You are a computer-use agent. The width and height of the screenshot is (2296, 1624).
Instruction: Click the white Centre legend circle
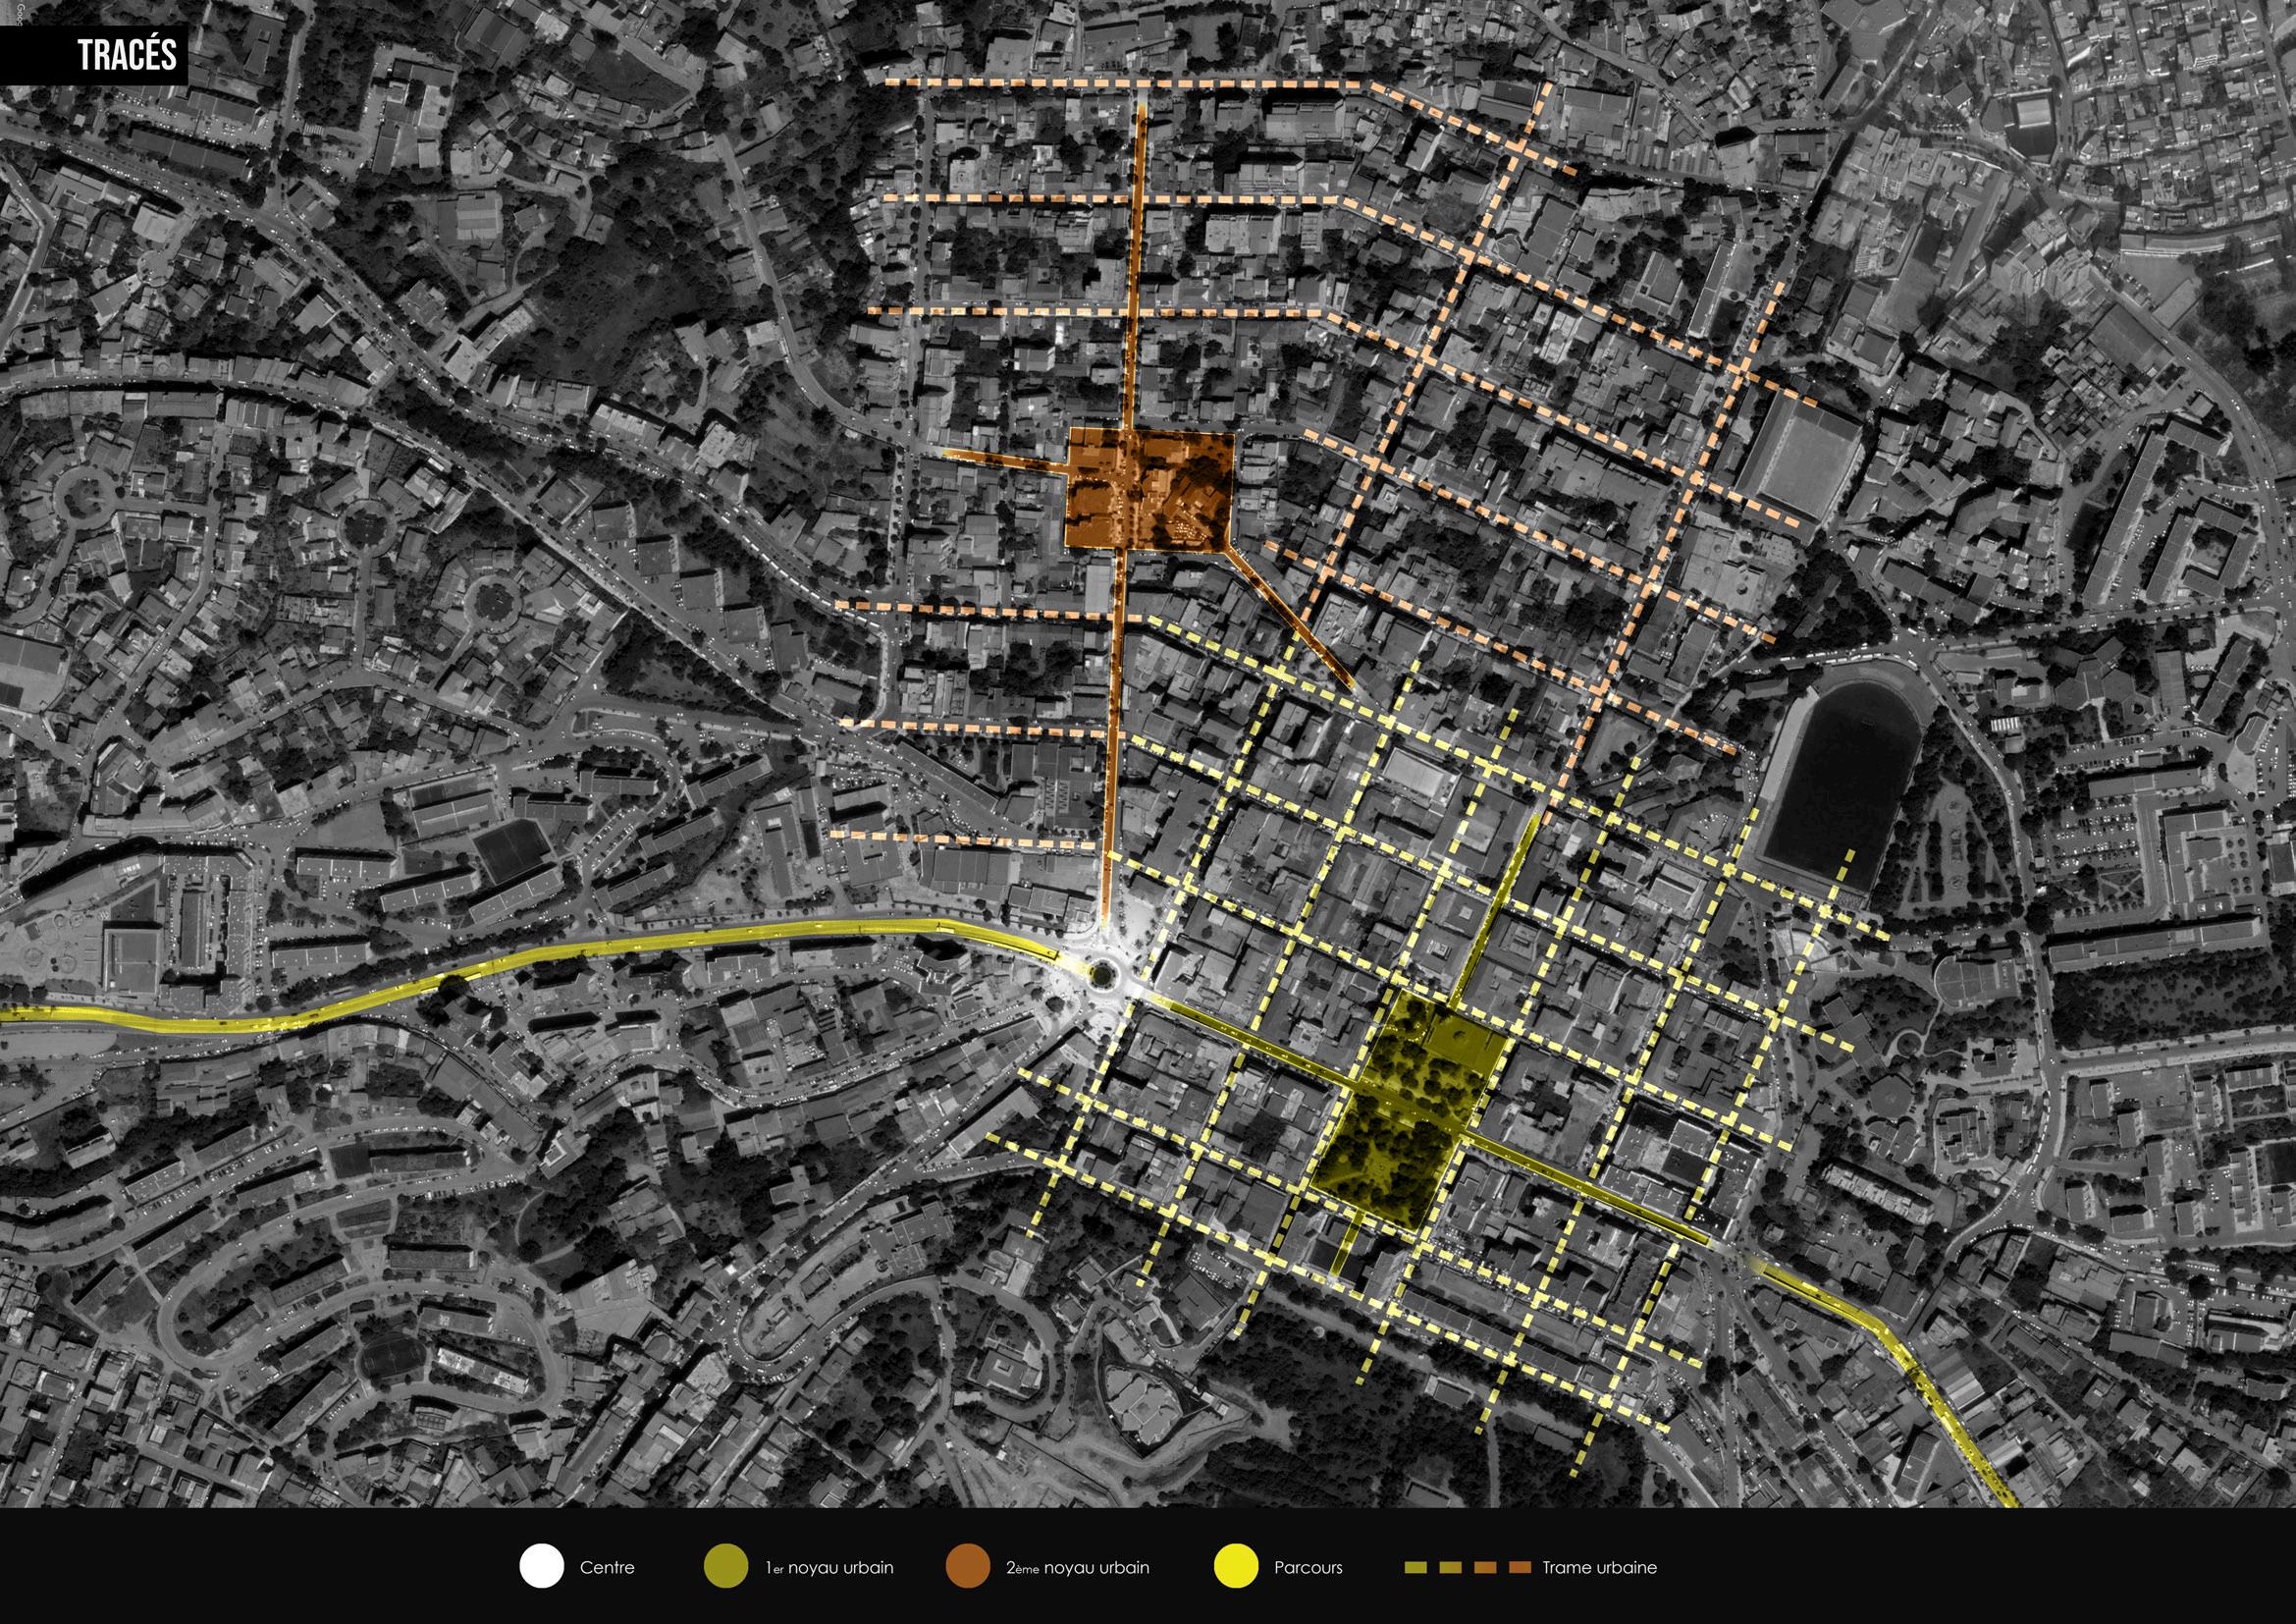click(542, 1567)
